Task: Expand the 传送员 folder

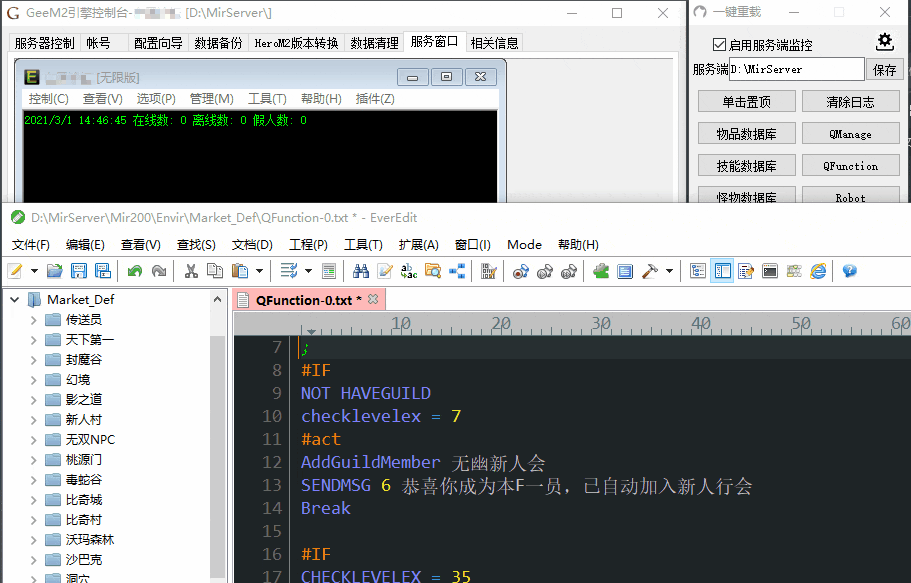Action: point(33,320)
